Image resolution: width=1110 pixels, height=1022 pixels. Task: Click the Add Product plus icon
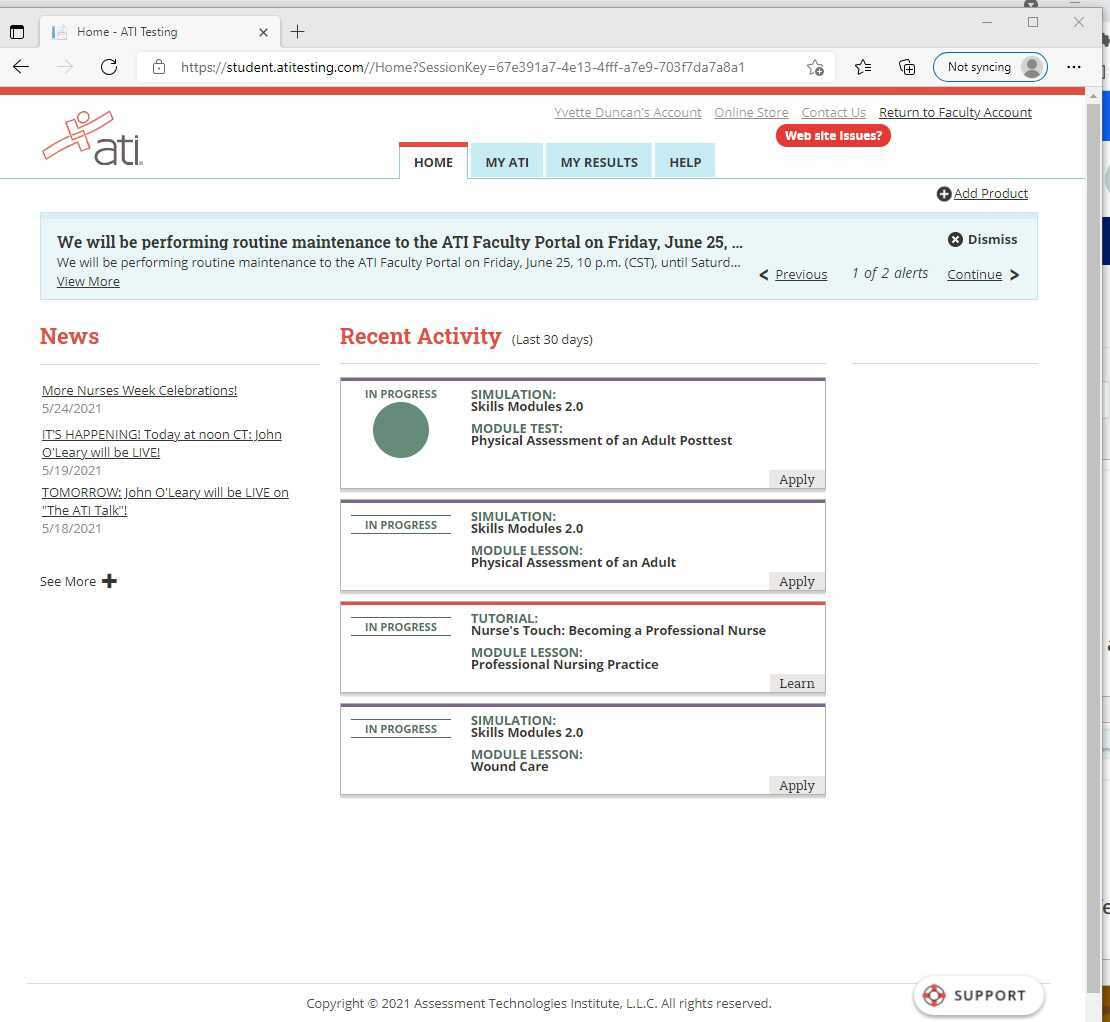pos(943,193)
